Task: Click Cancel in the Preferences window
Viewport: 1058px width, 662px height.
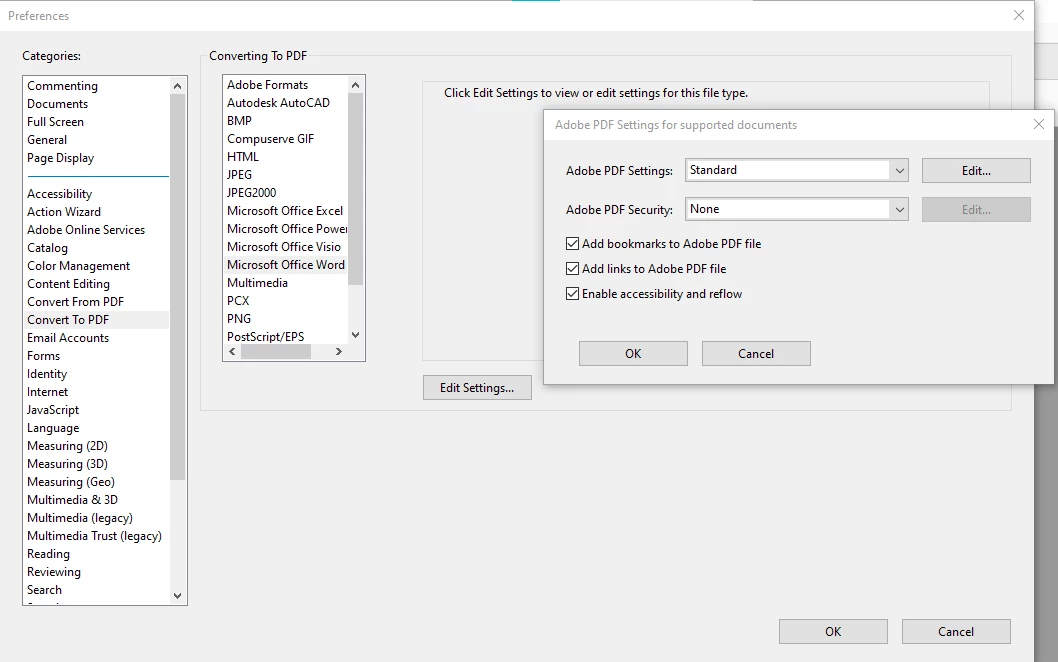Action: coord(956,632)
